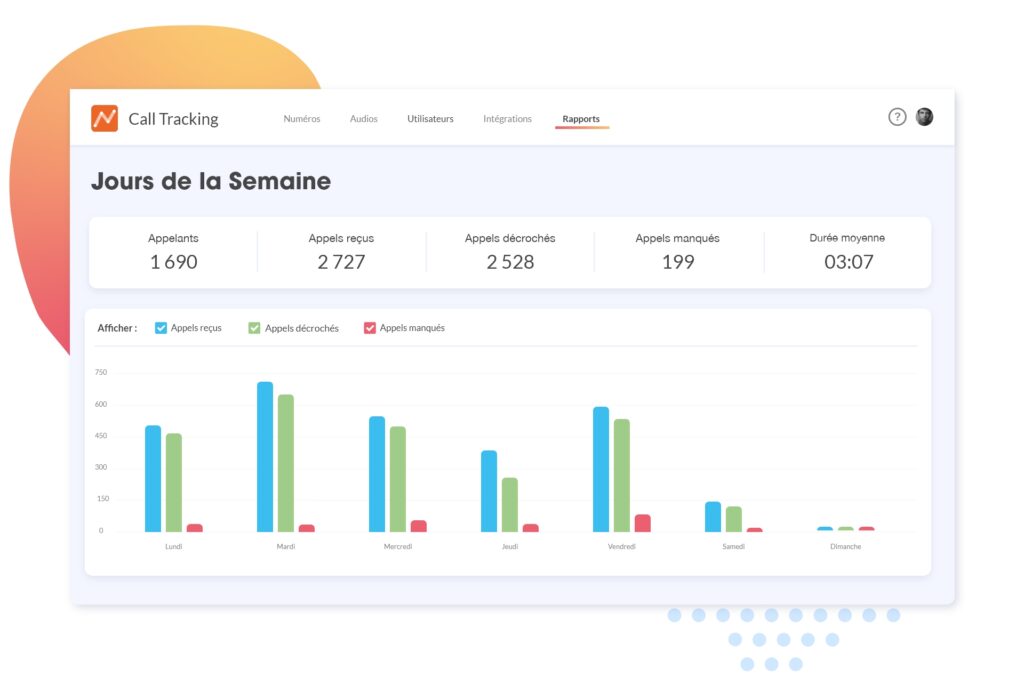The height and width of the screenshot is (693, 1024).
Task: Uncheck the Appels reçus checkbox
Action: click(161, 328)
